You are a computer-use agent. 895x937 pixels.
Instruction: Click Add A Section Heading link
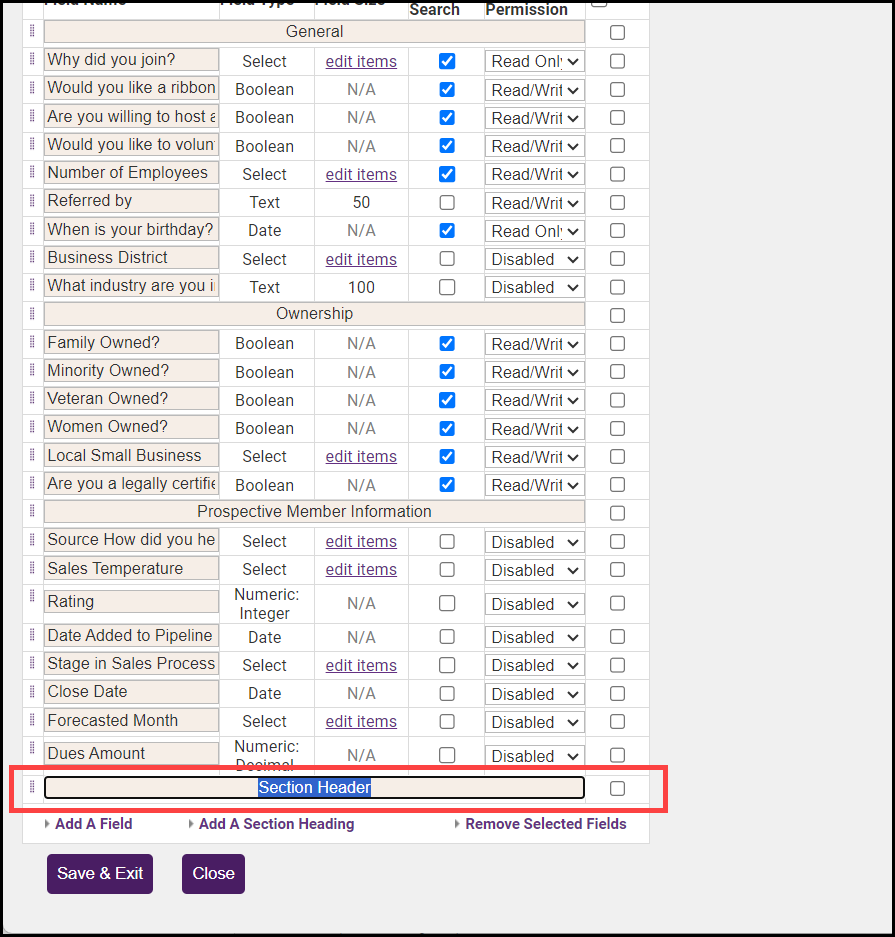pyautogui.click(x=276, y=824)
